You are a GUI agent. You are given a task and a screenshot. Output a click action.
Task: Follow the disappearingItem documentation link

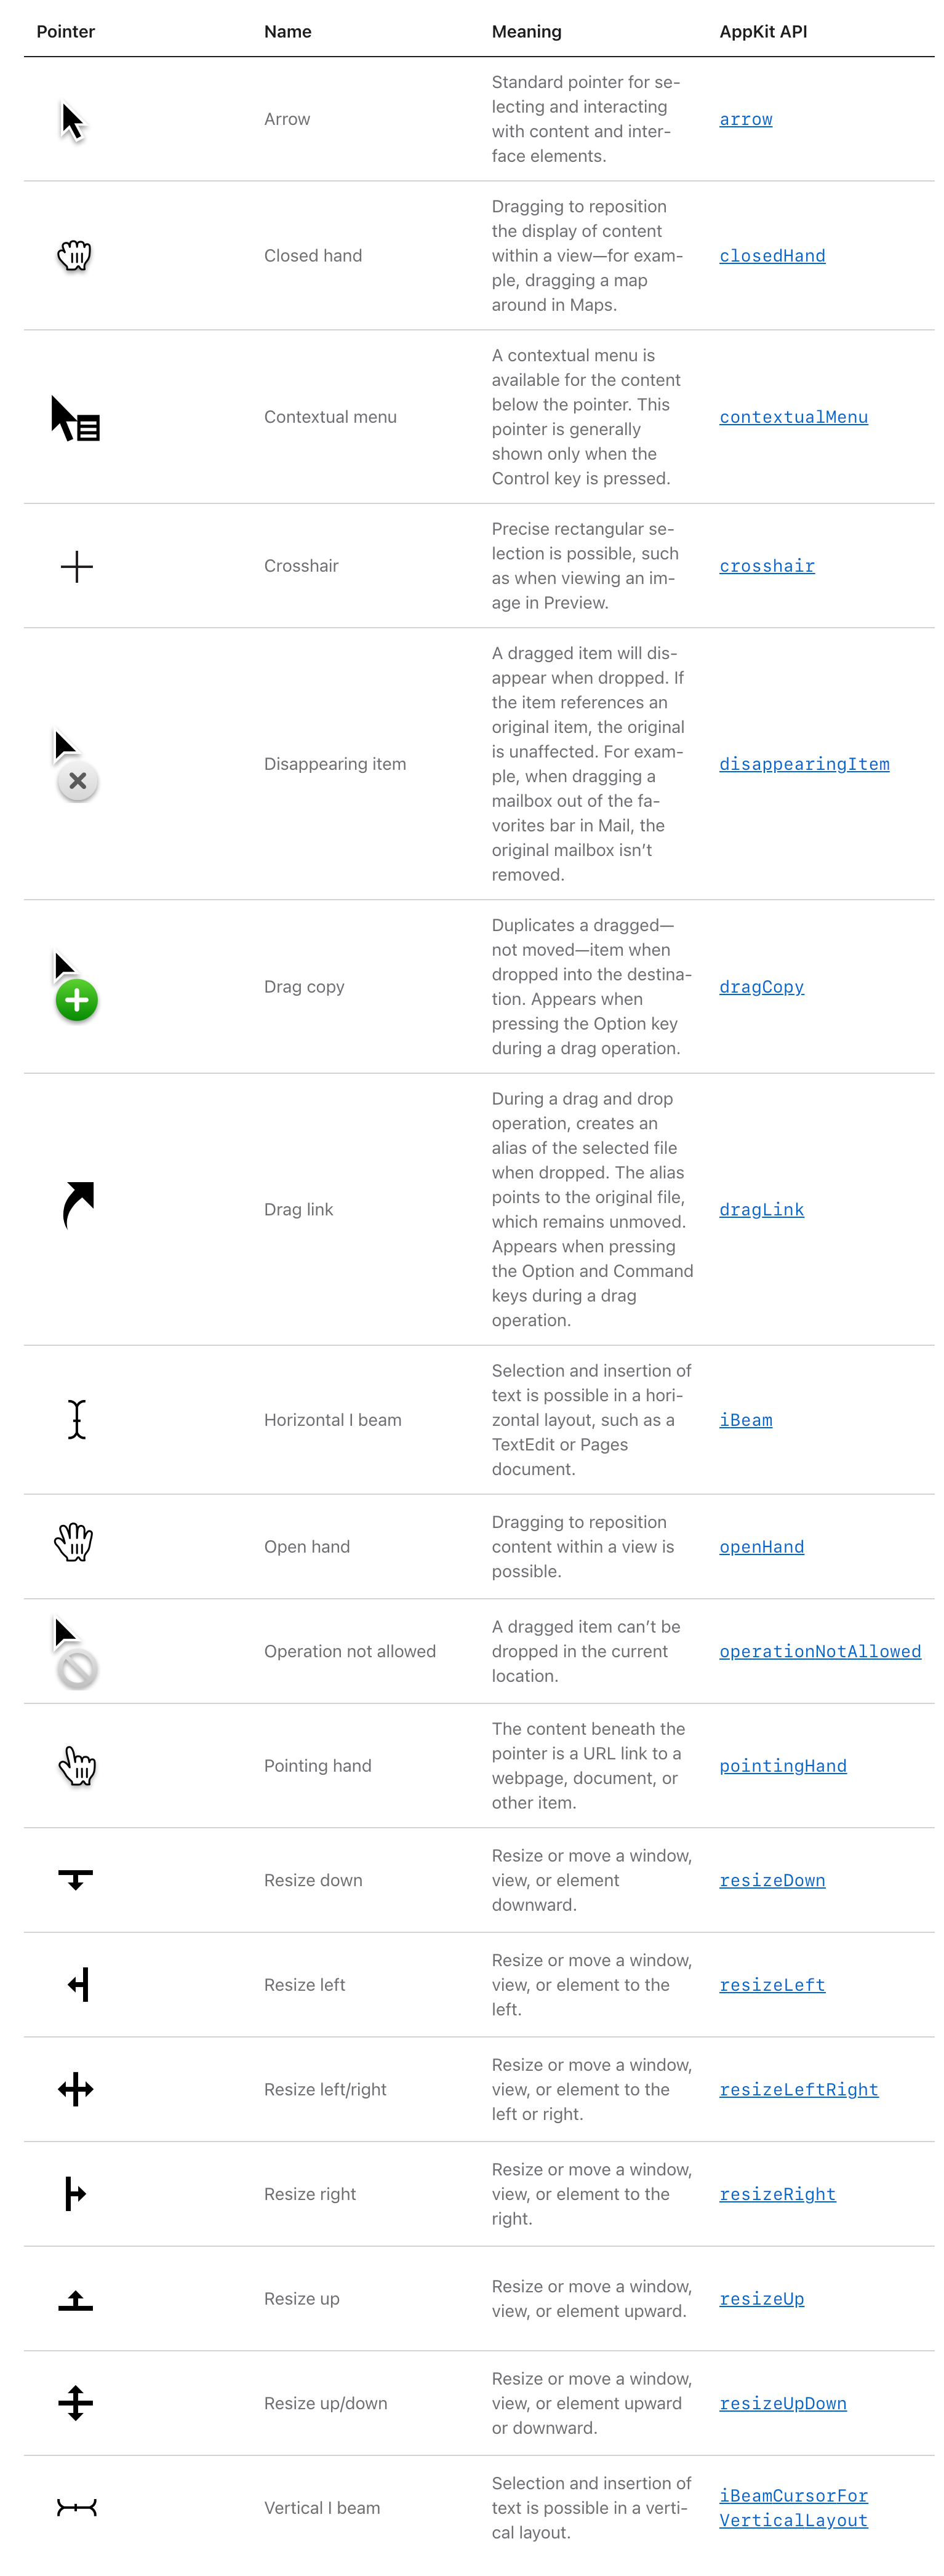point(804,764)
